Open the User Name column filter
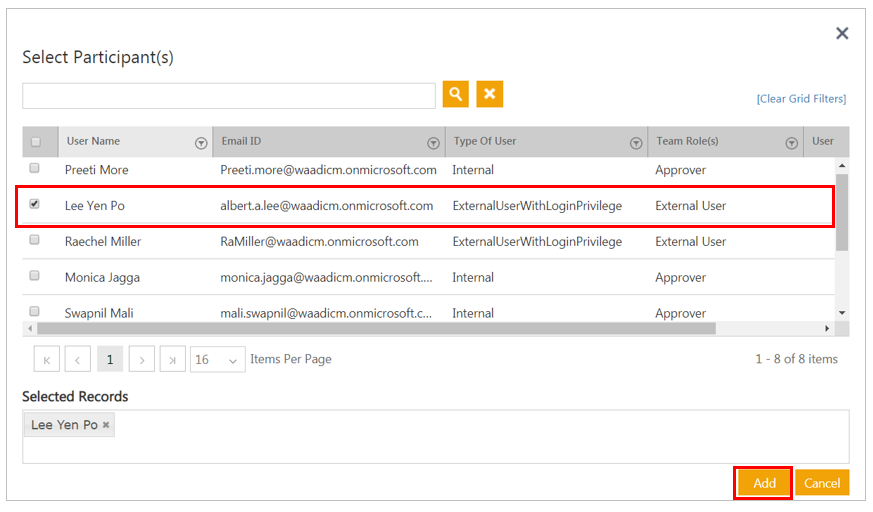This screenshot has width=873, height=512. point(201,143)
